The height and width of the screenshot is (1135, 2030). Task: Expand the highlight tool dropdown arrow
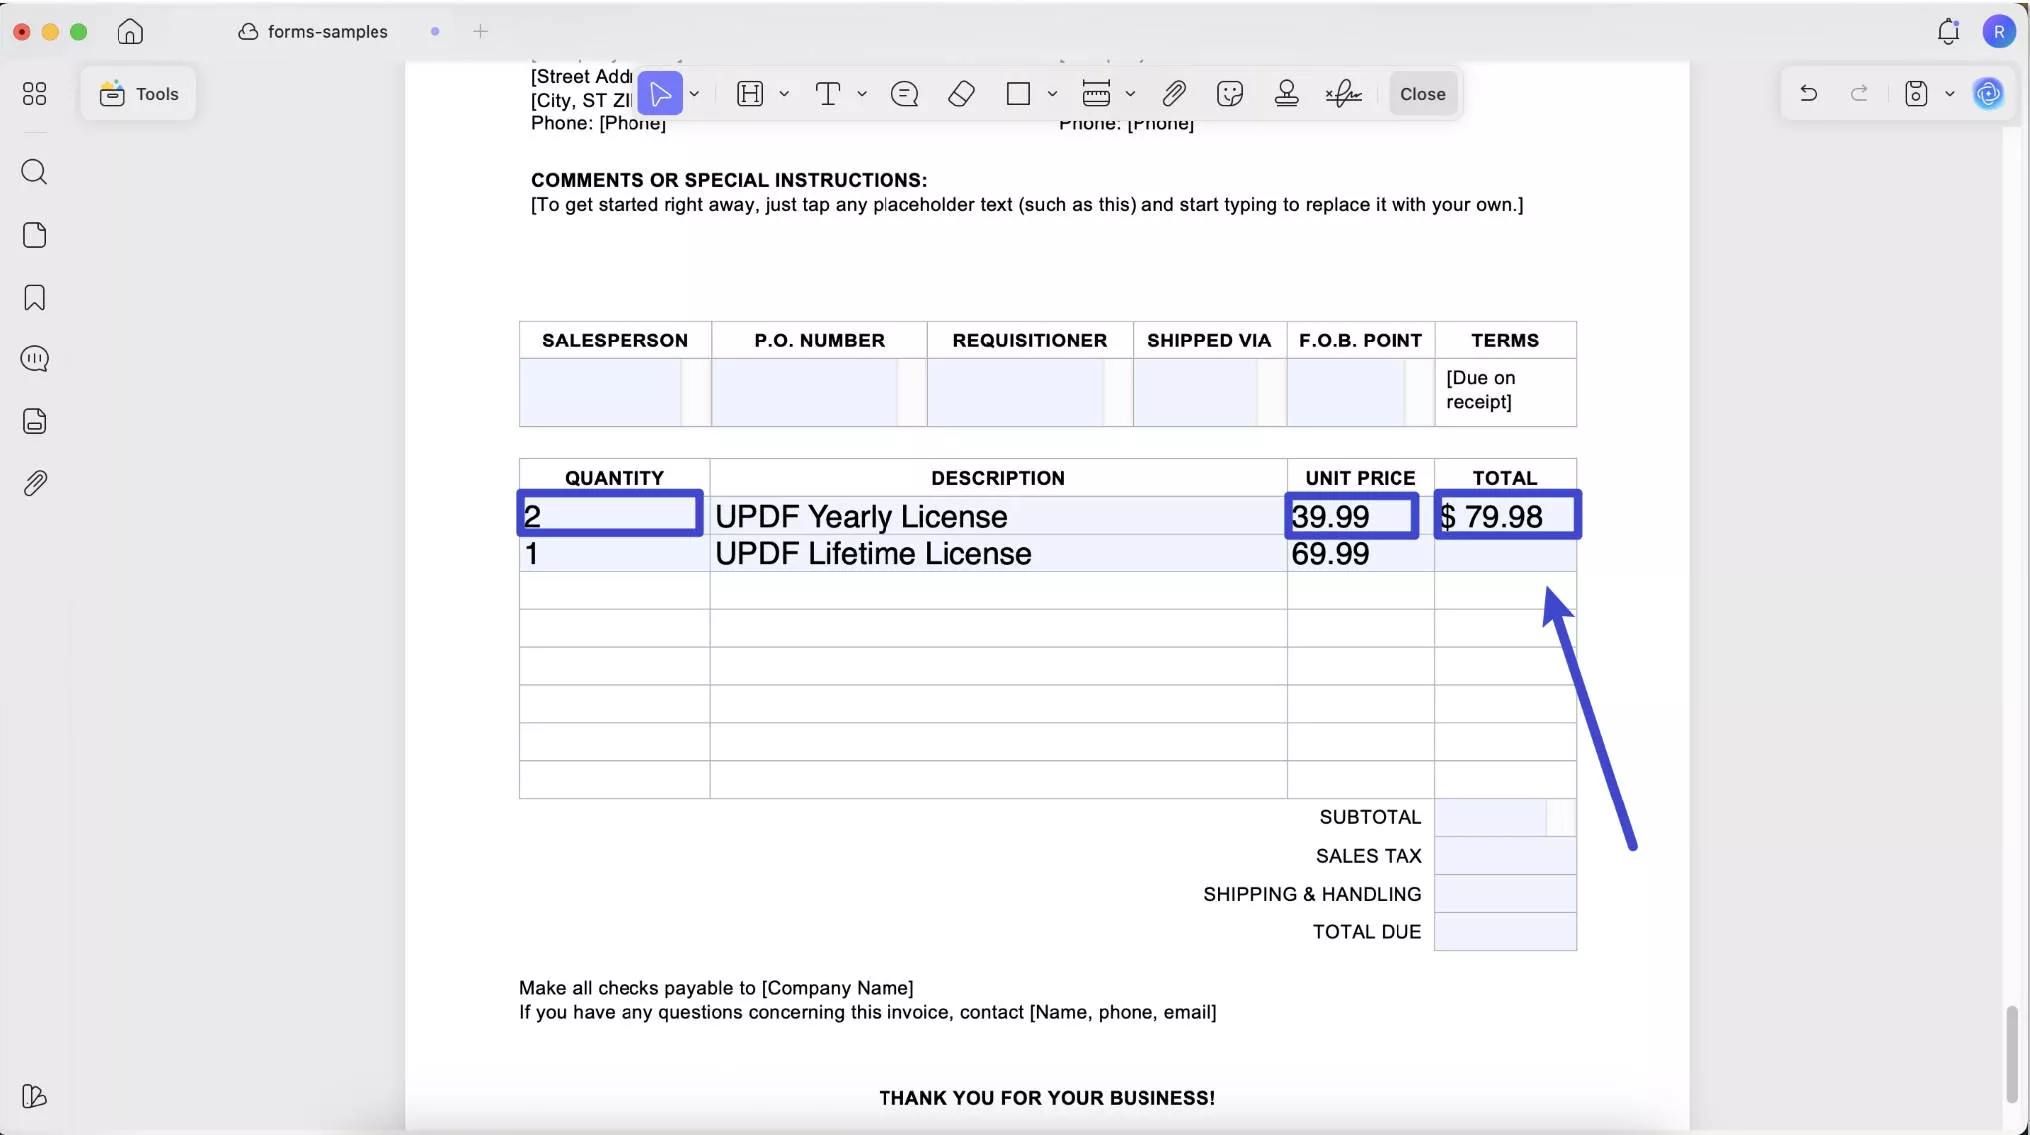point(784,94)
